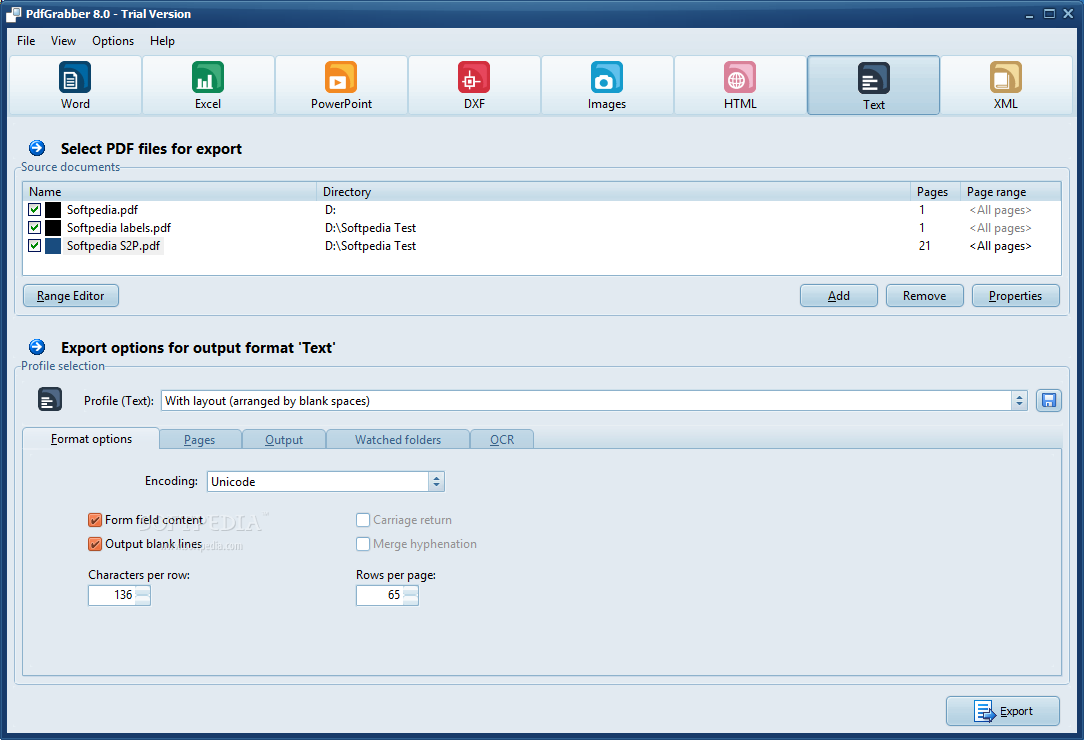Switch to the OCR tab

pos(502,439)
